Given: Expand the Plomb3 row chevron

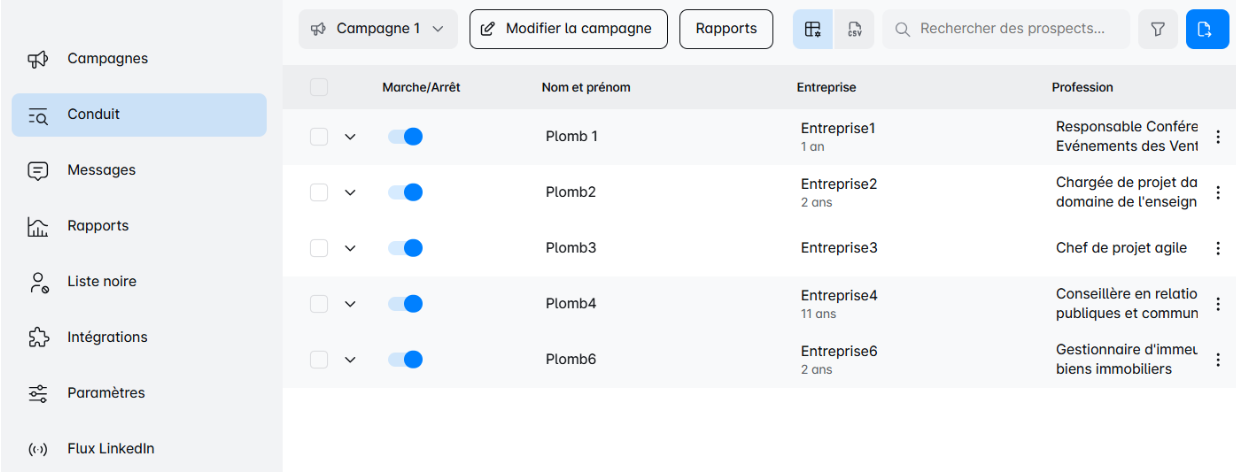Looking at the screenshot, I should pyautogui.click(x=350, y=248).
